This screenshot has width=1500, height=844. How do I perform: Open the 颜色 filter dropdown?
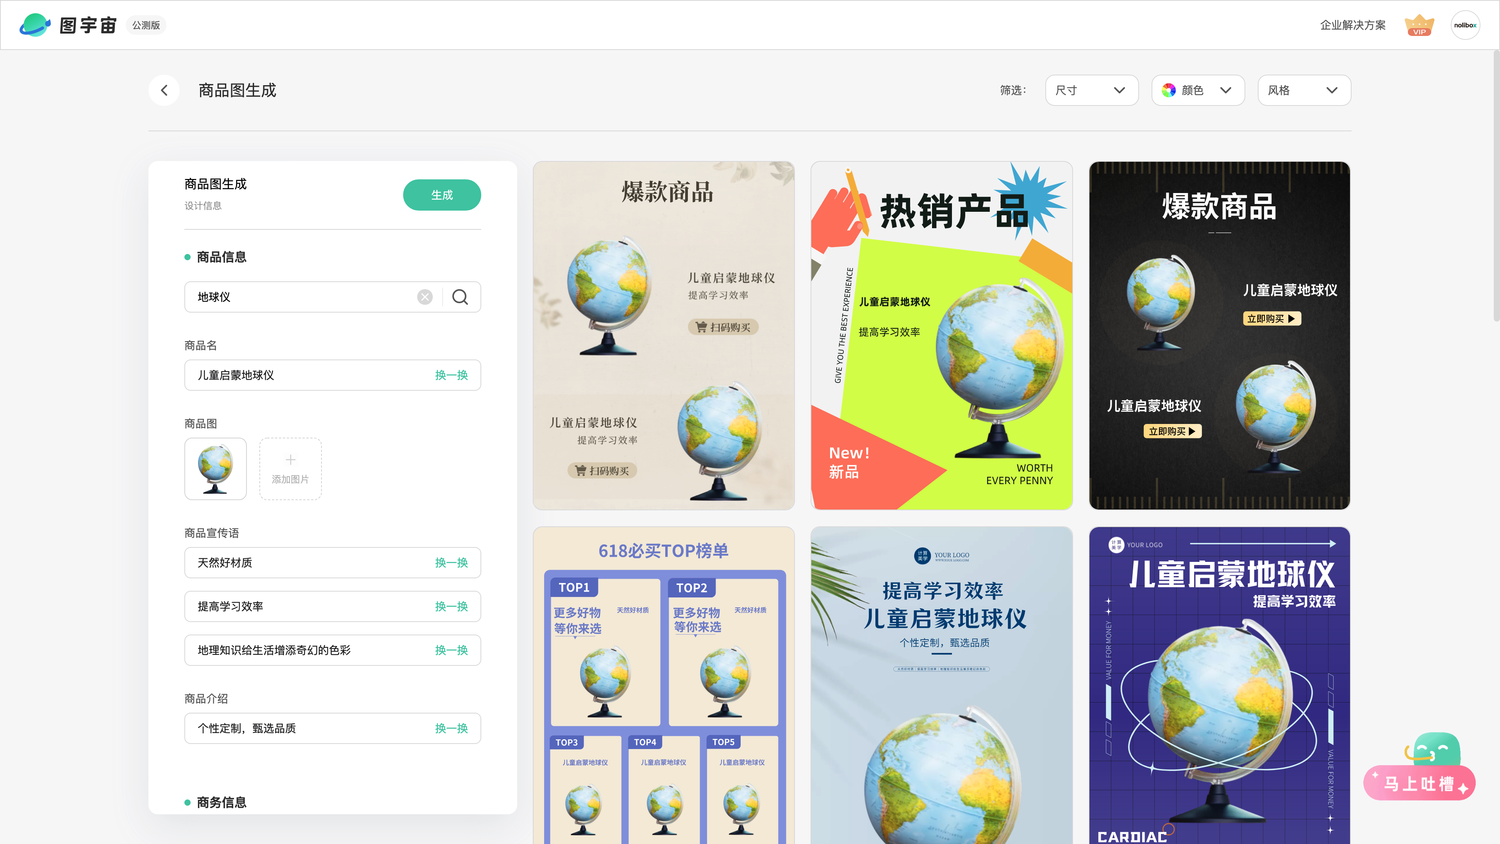point(1198,90)
